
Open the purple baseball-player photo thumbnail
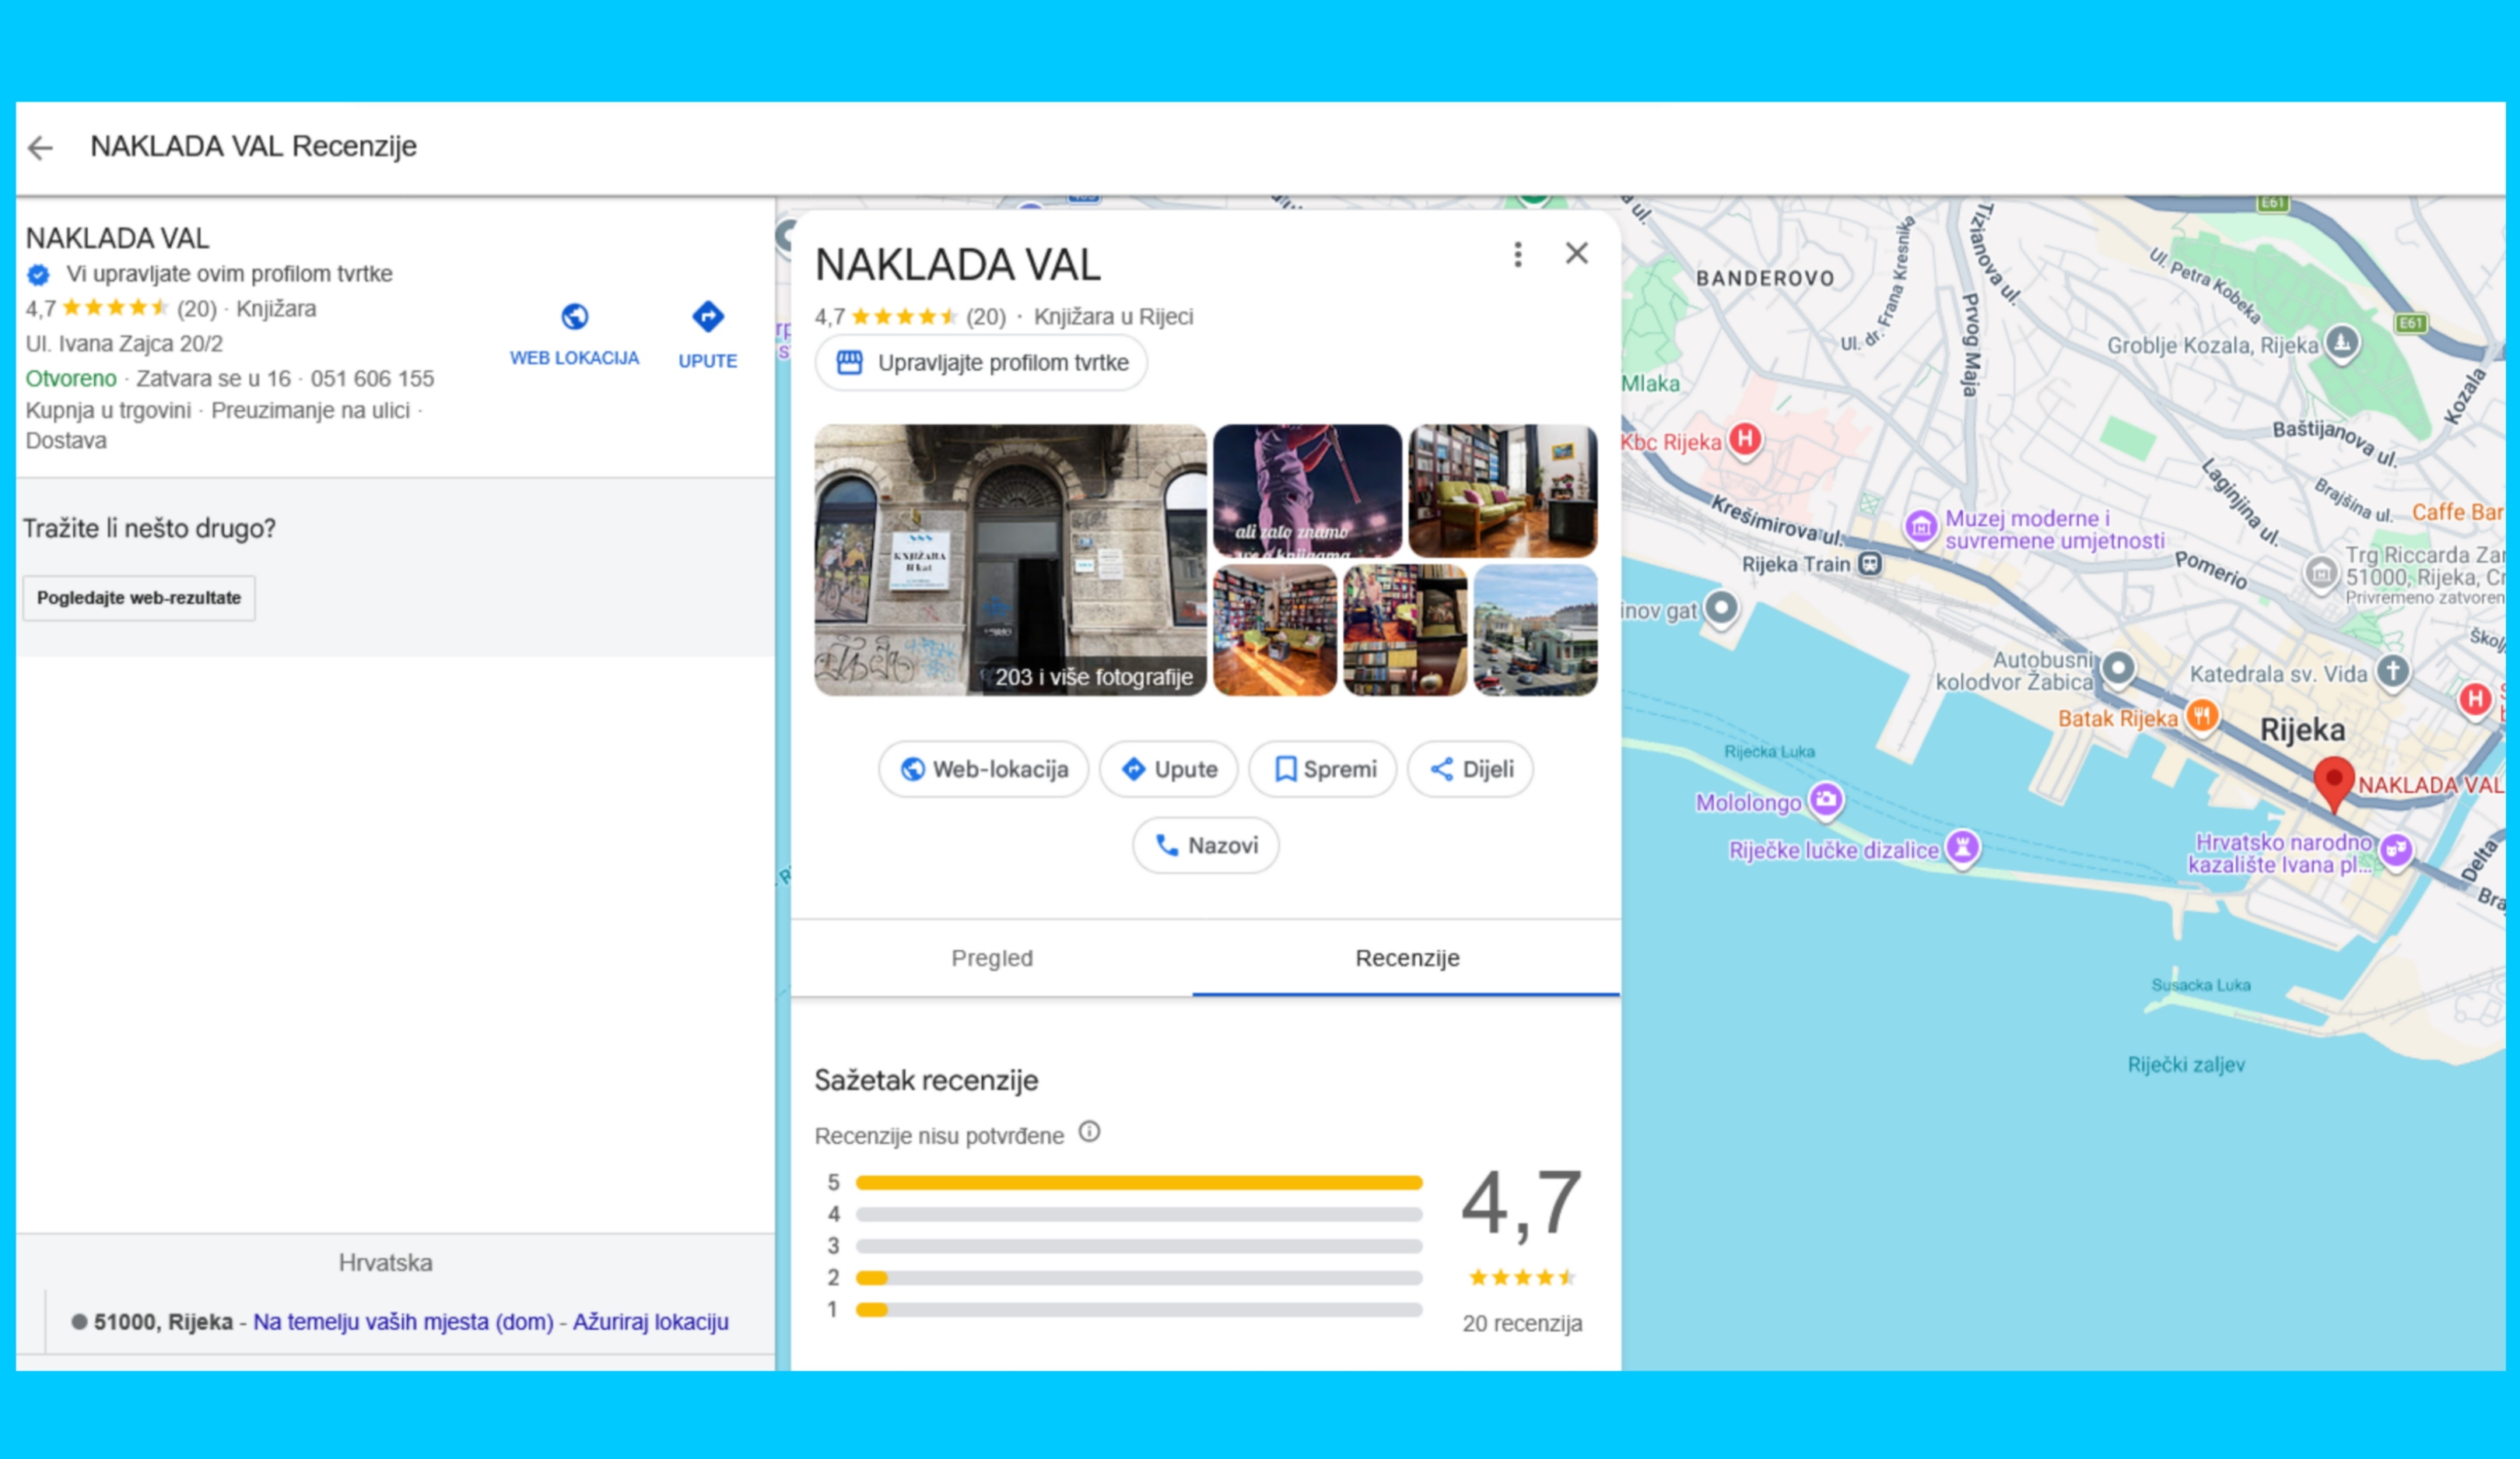pyautogui.click(x=1307, y=491)
